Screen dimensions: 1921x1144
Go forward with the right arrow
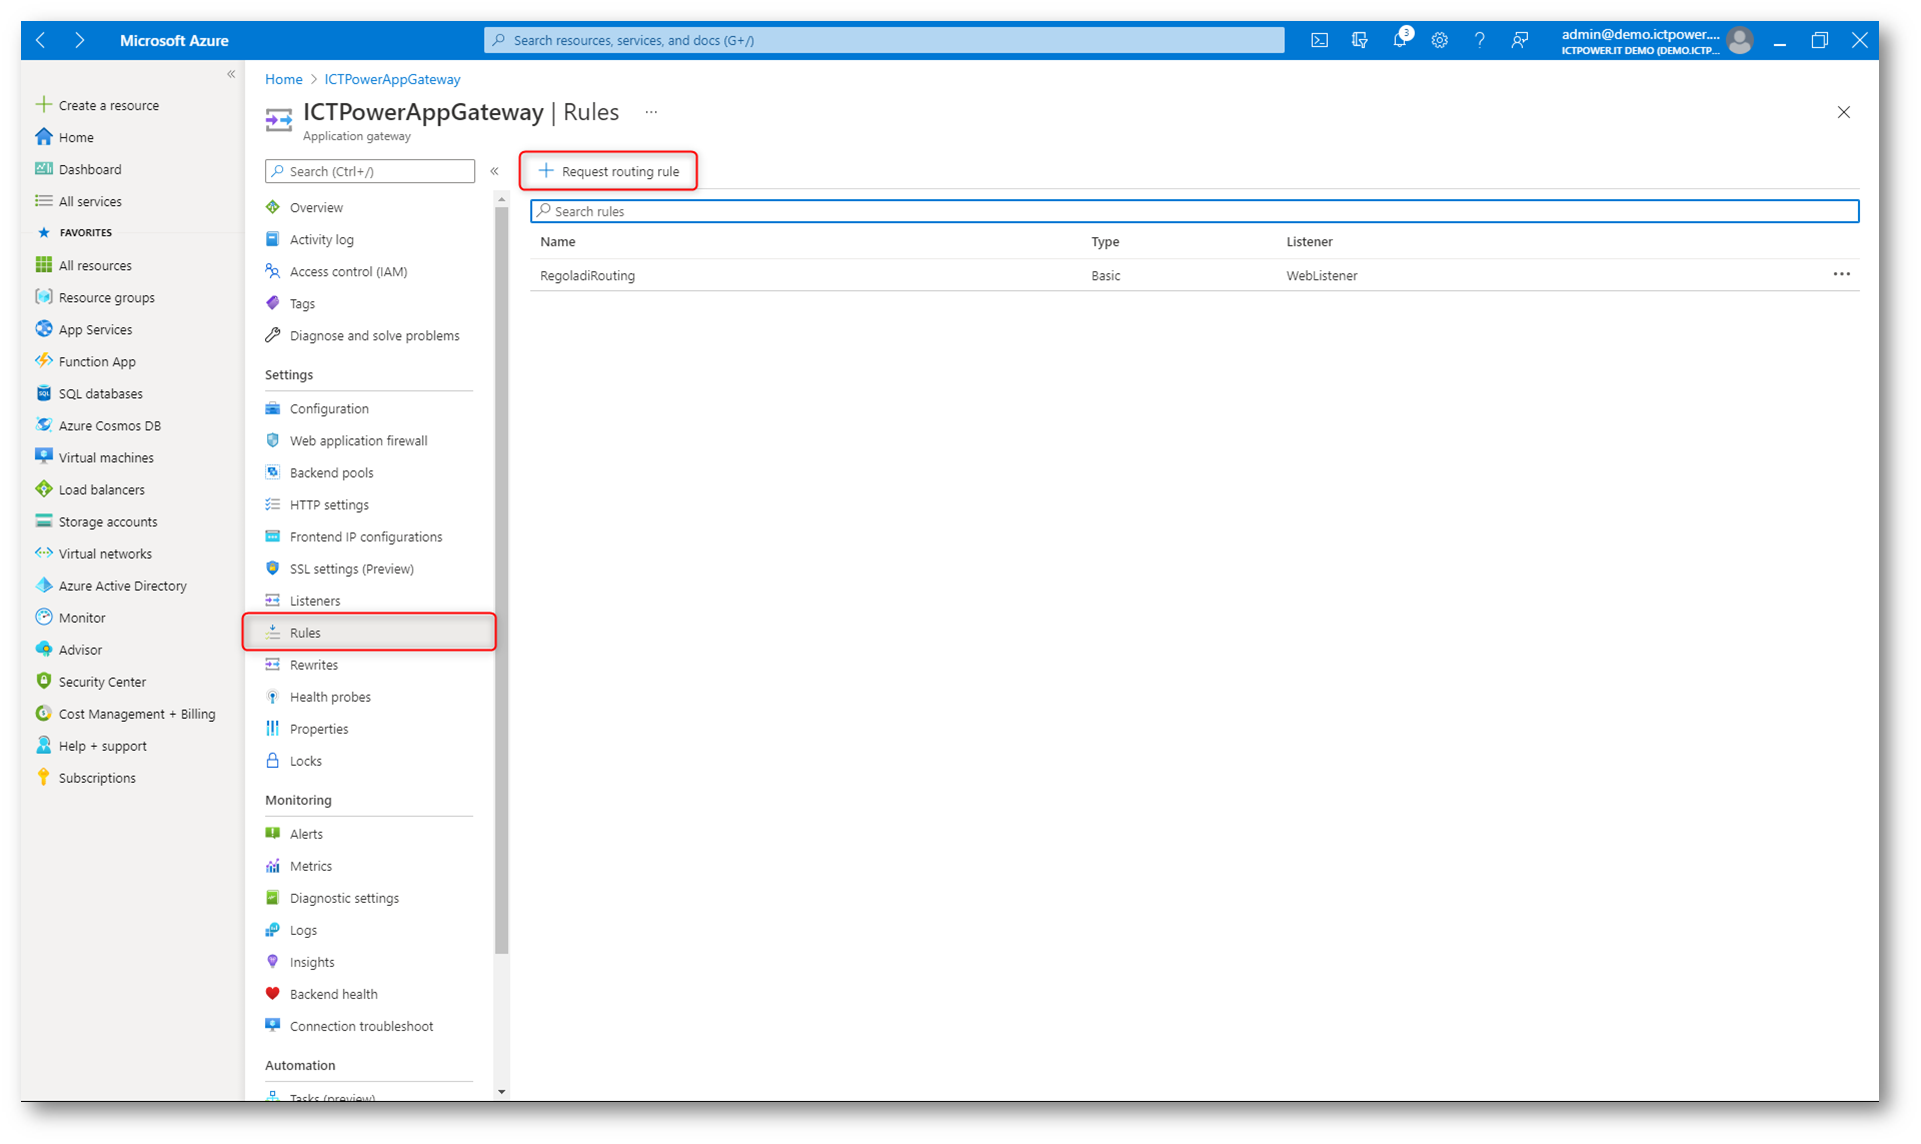80,40
